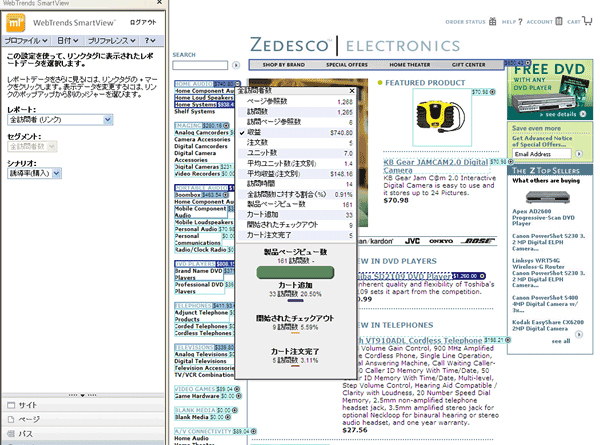
Task: Click the ページ panel icon
Action: point(11,419)
